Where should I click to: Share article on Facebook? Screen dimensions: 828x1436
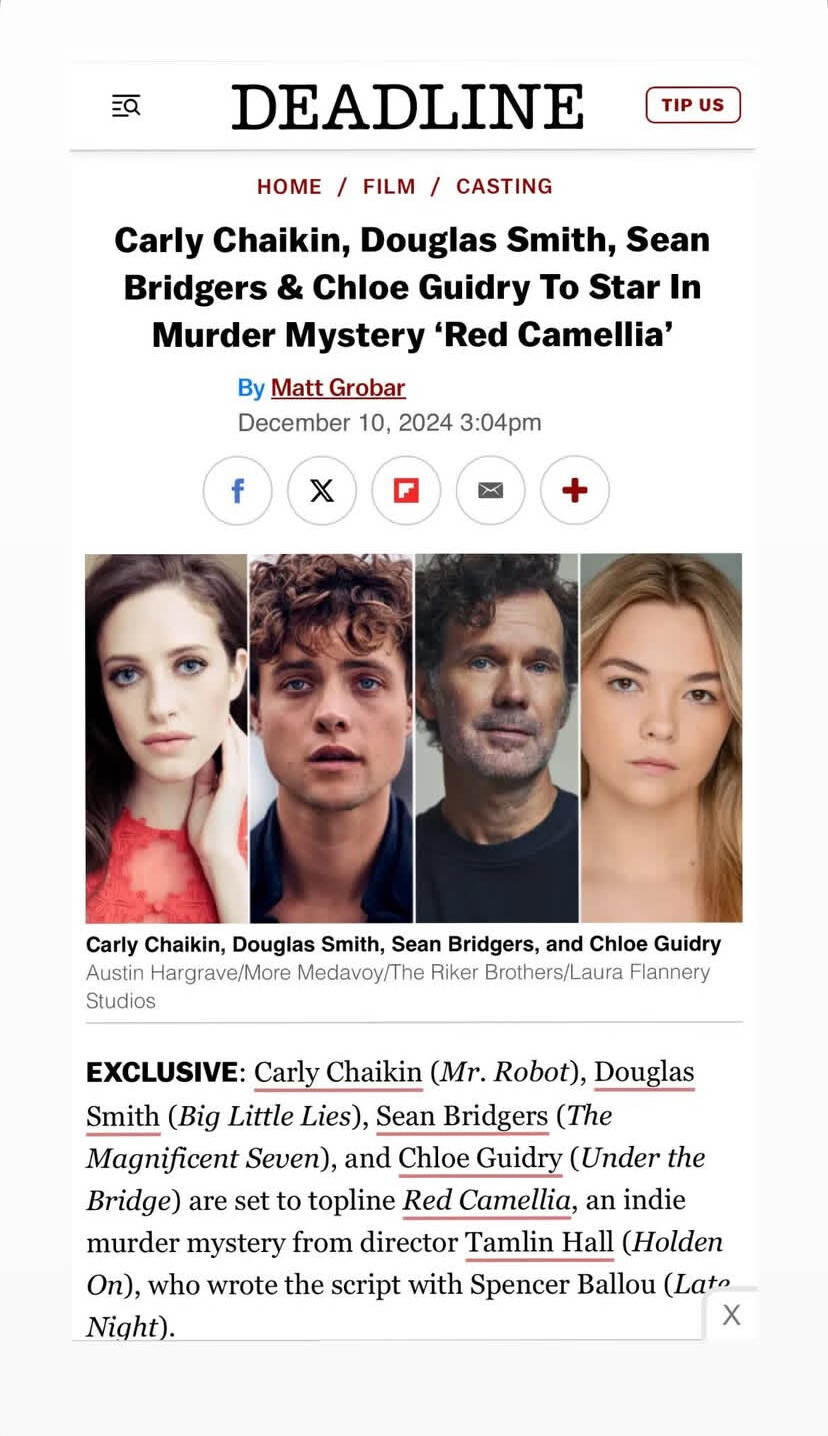237,490
